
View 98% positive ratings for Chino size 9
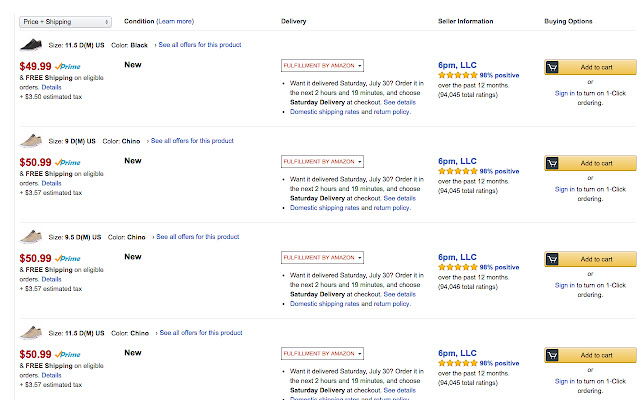coord(499,171)
